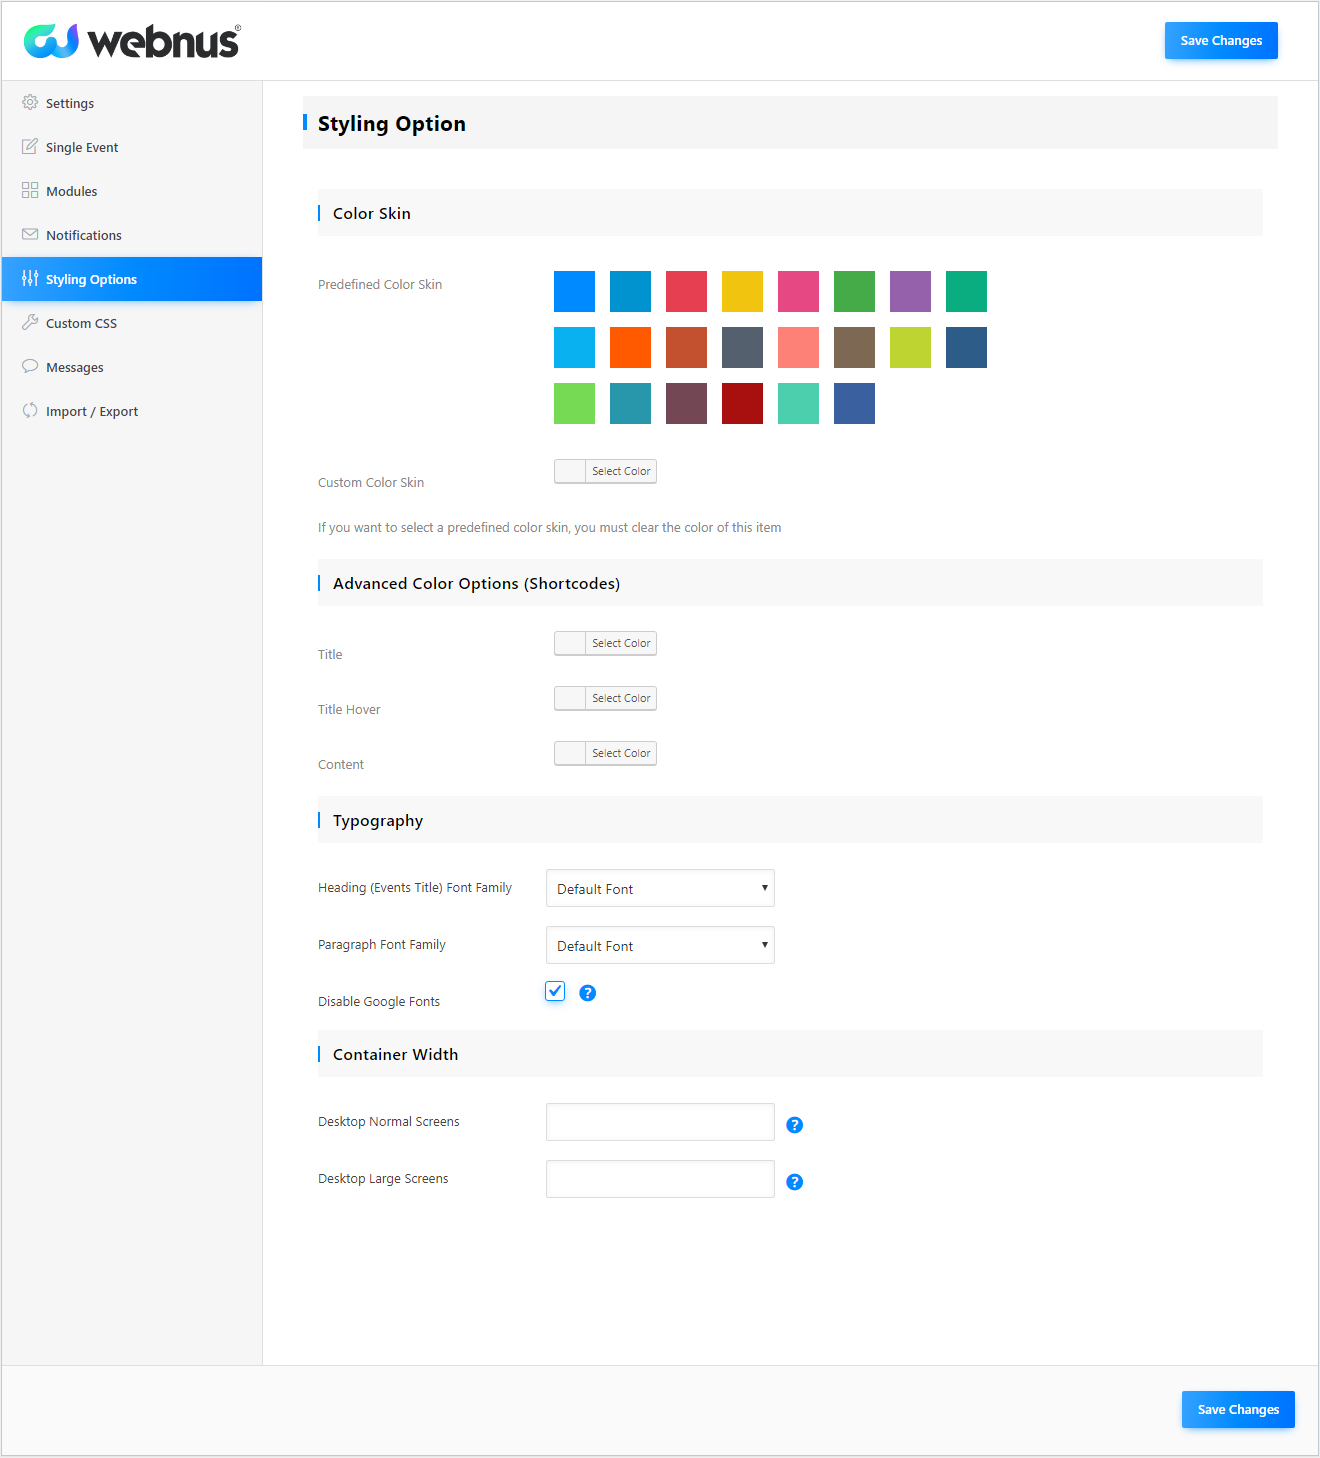Click Select Color for Title Hover
This screenshot has height=1458, width=1320.
[605, 698]
